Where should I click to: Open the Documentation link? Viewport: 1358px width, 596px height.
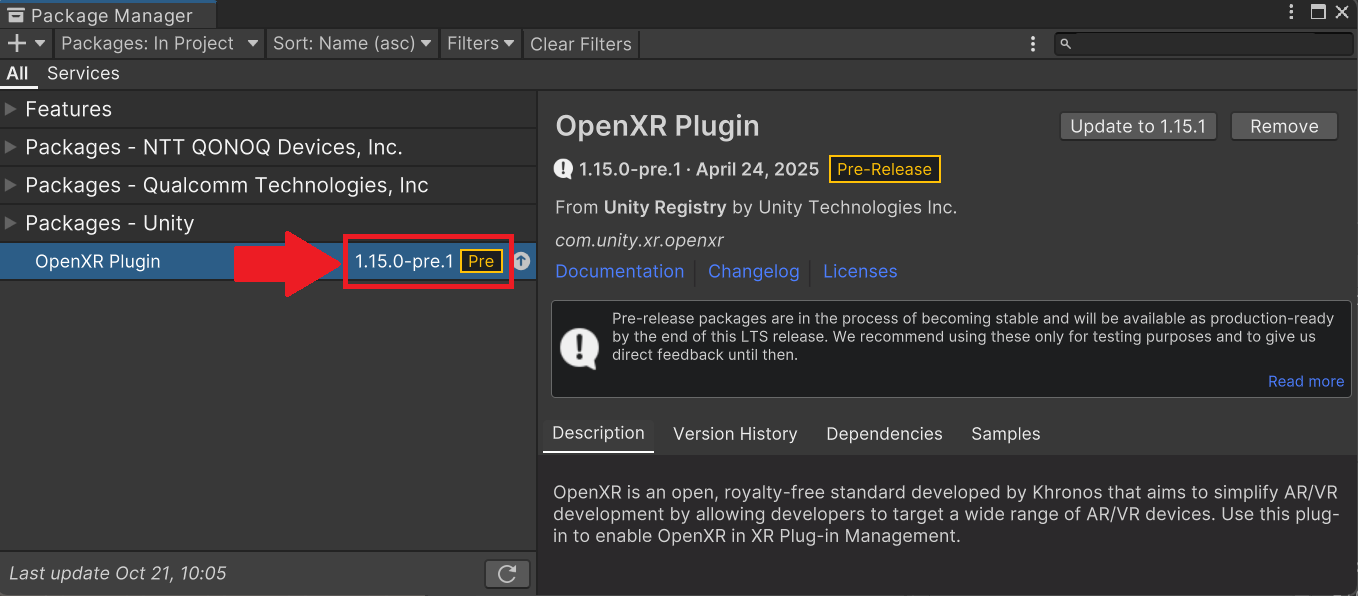(620, 271)
